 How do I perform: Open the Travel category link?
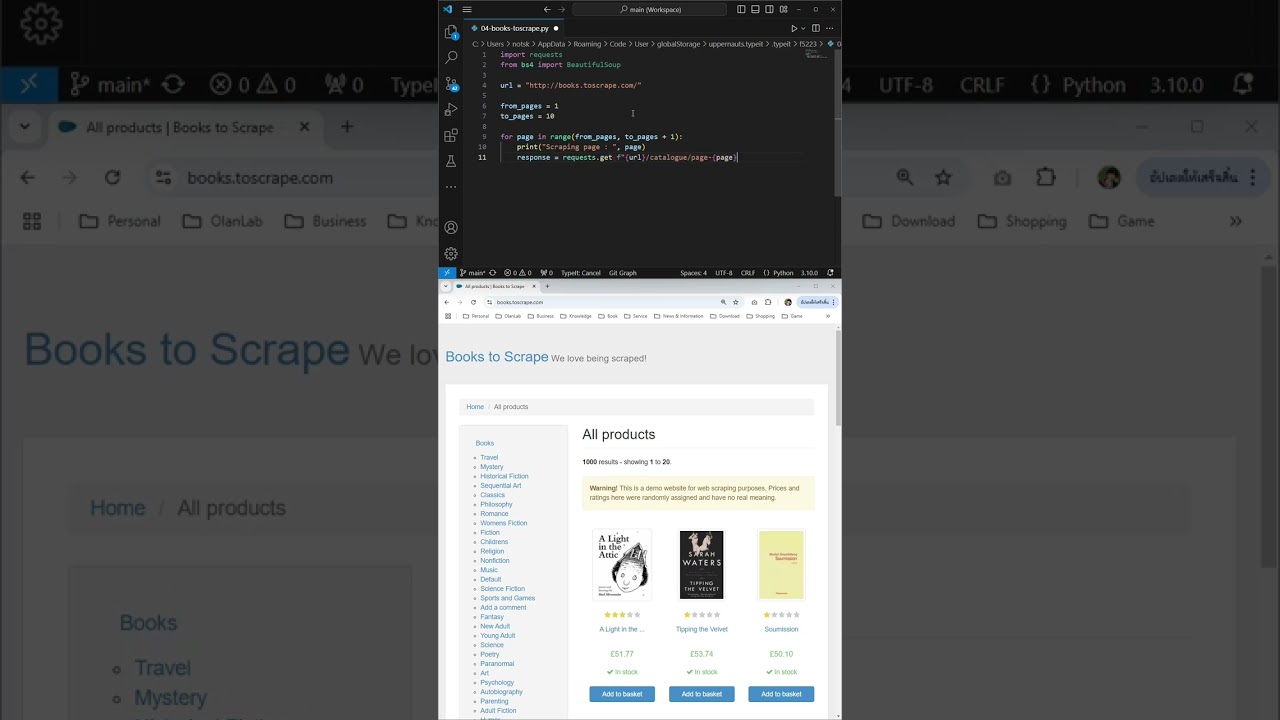tap(489, 458)
